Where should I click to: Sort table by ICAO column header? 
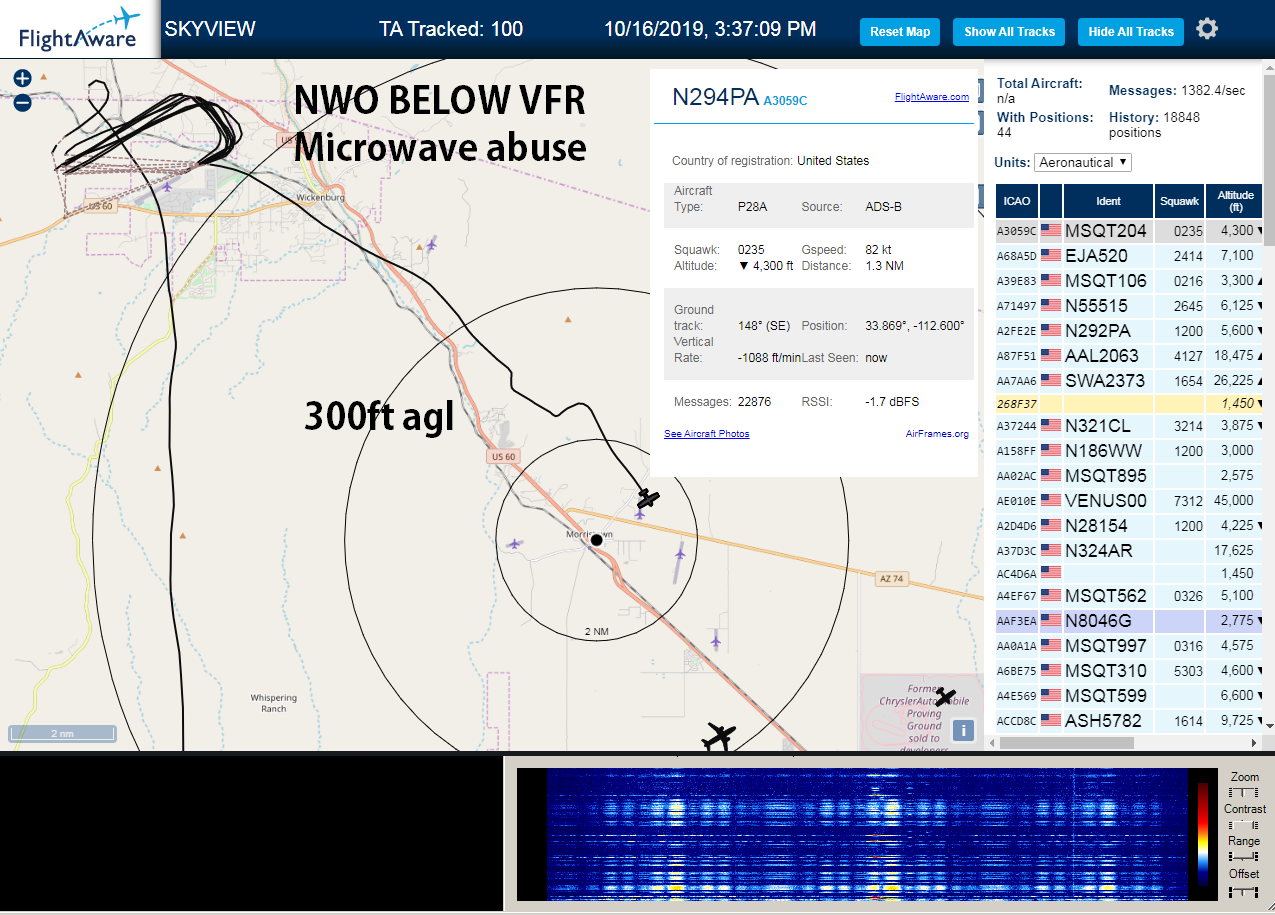(x=1016, y=201)
